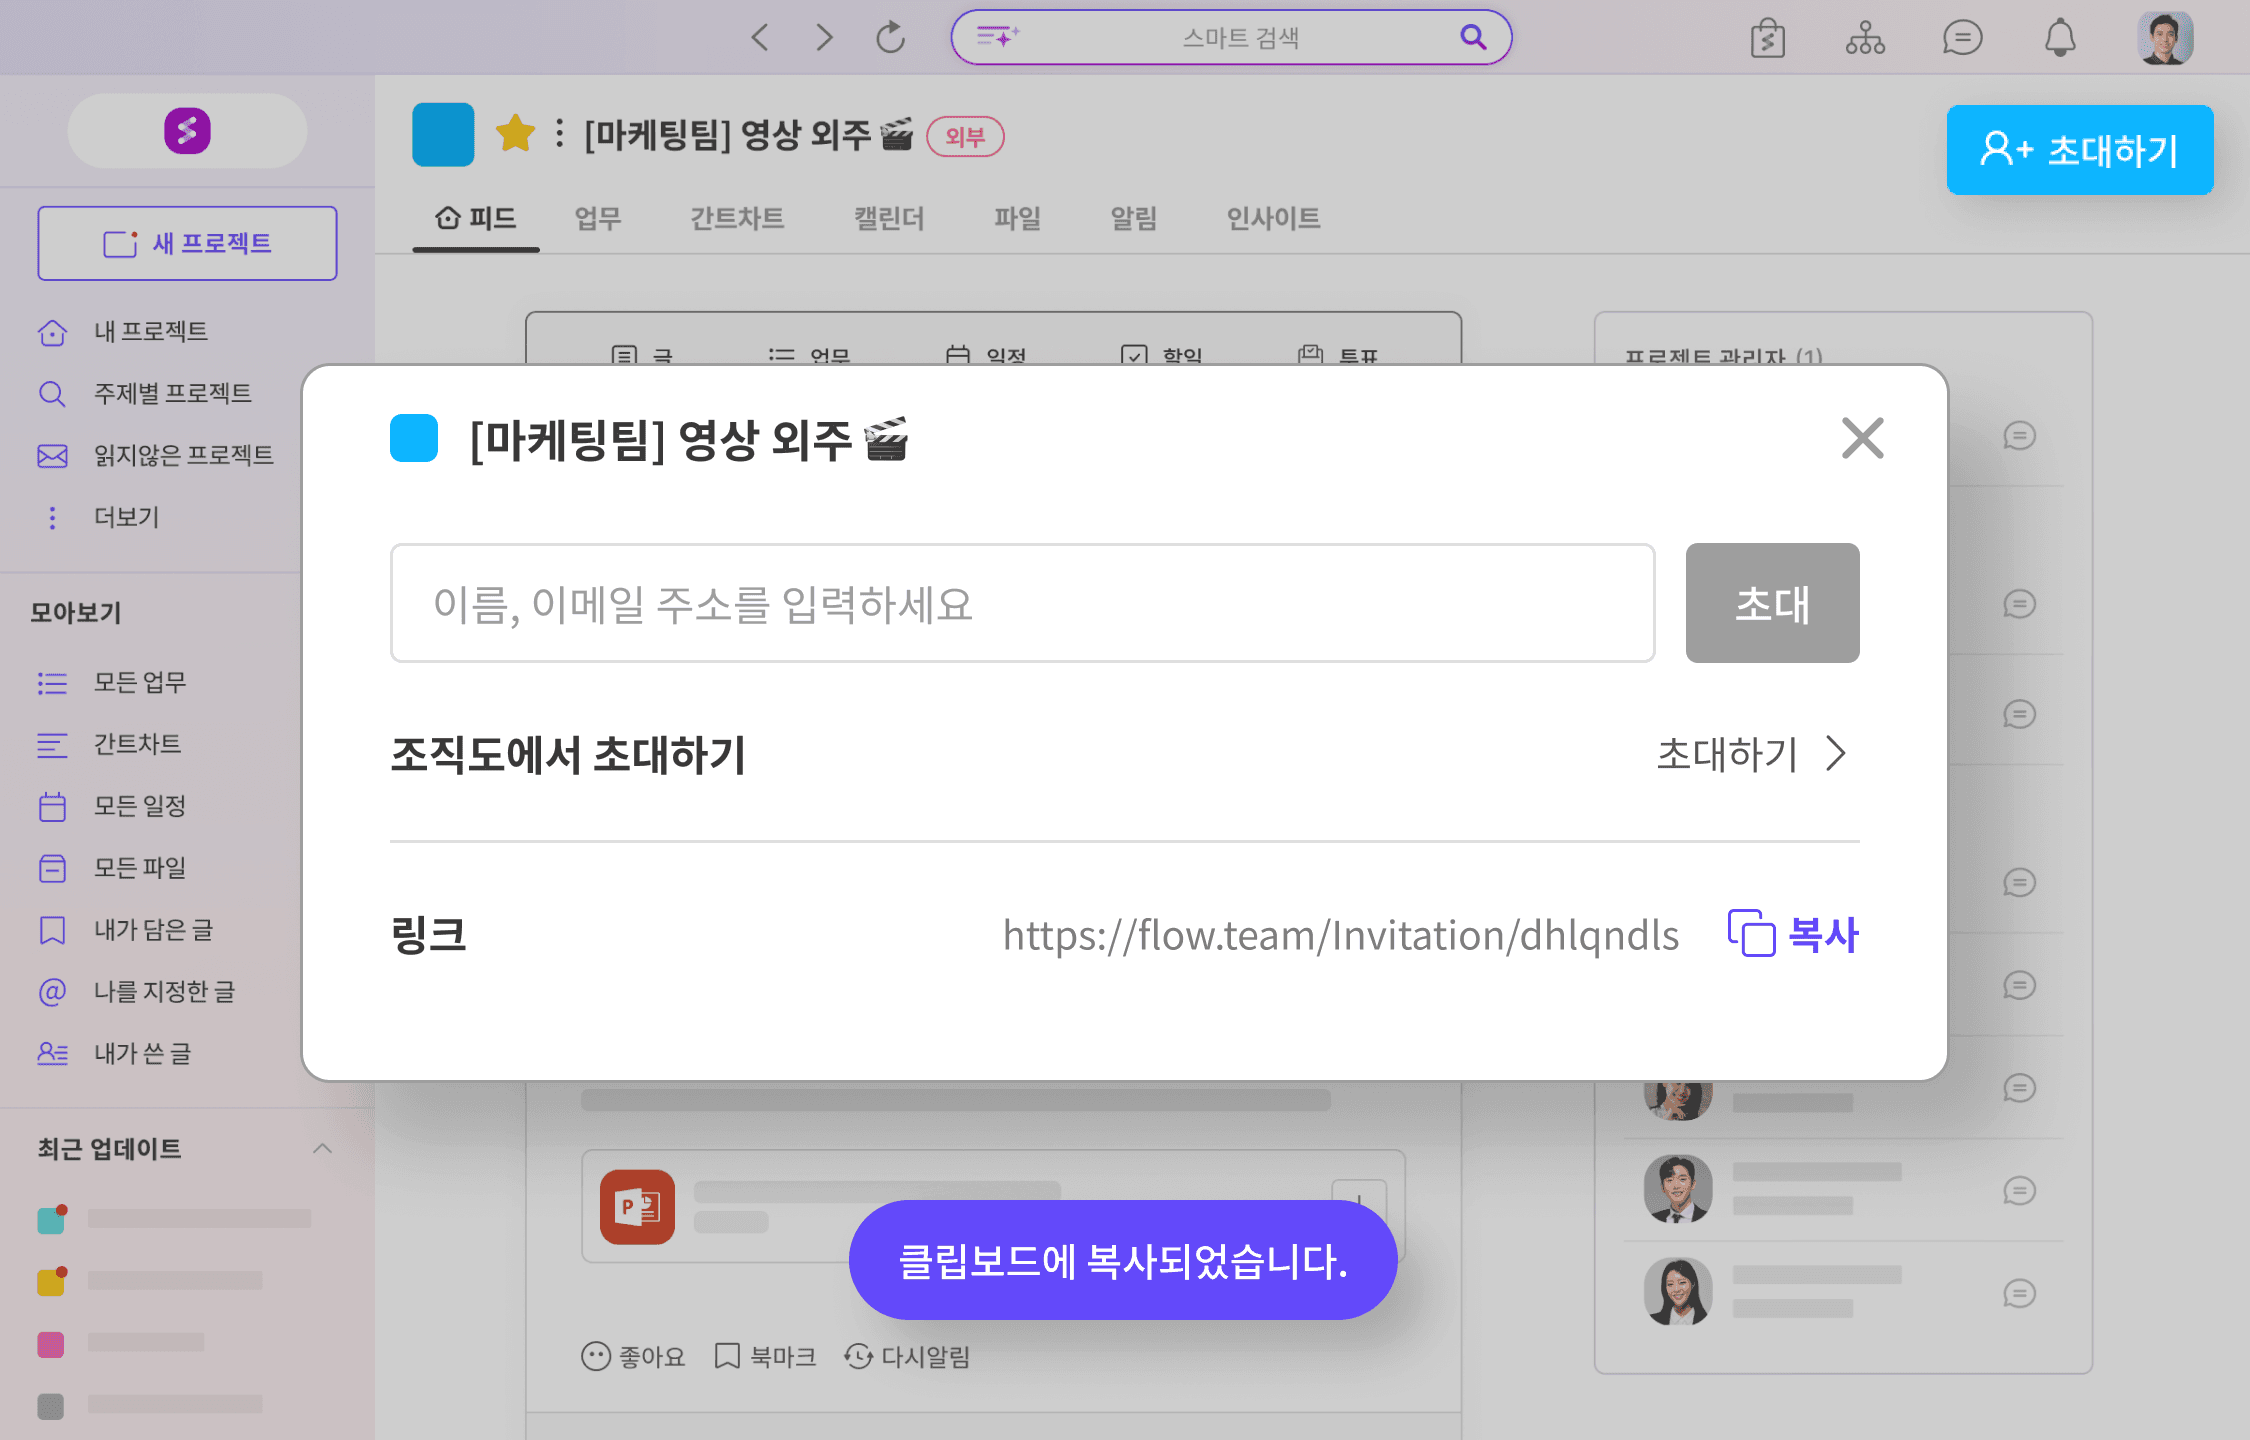The width and height of the screenshot is (2250, 1440).
Task: Open organization chart icon in top bar
Action: point(1865,38)
